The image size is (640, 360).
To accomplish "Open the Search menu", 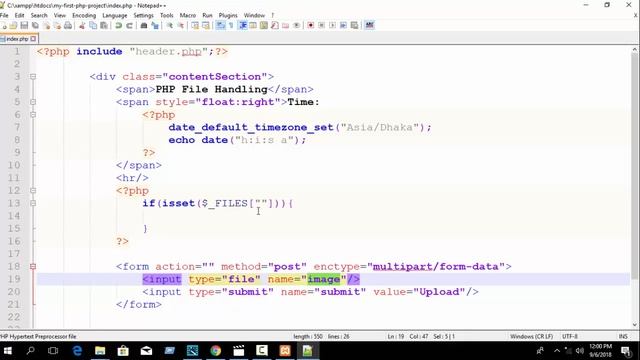I will (39, 15).
